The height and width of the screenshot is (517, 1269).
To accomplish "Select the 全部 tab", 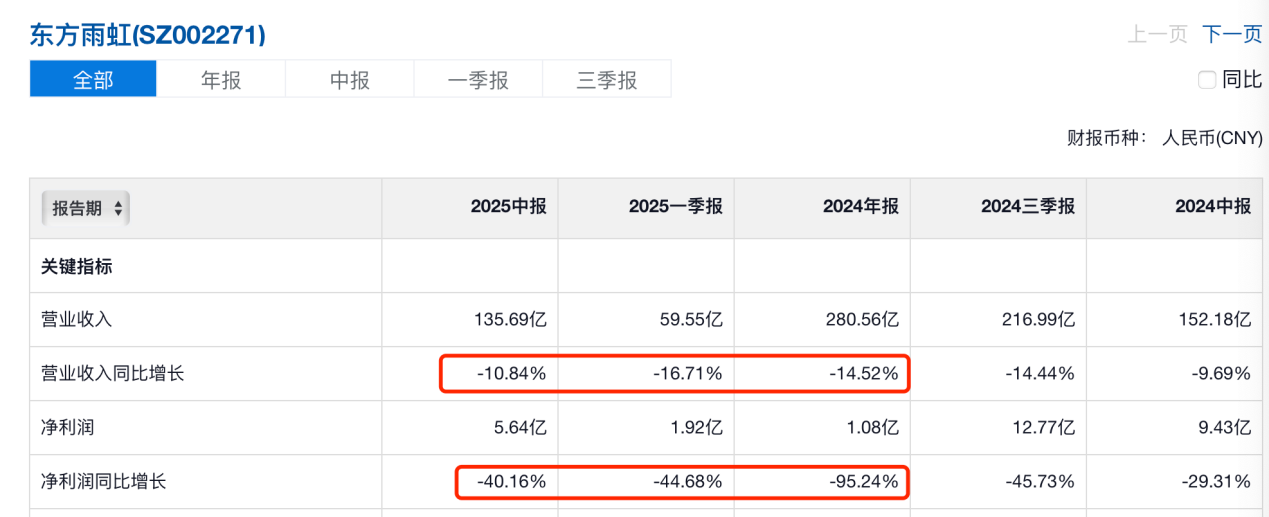I will click(93, 80).
